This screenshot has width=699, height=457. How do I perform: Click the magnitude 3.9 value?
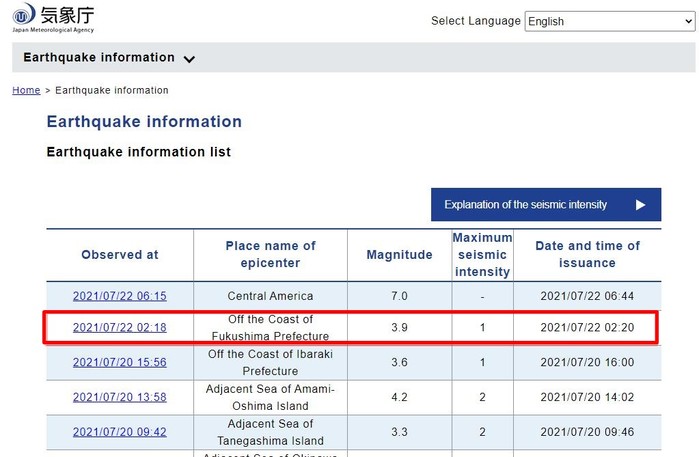[399, 328]
